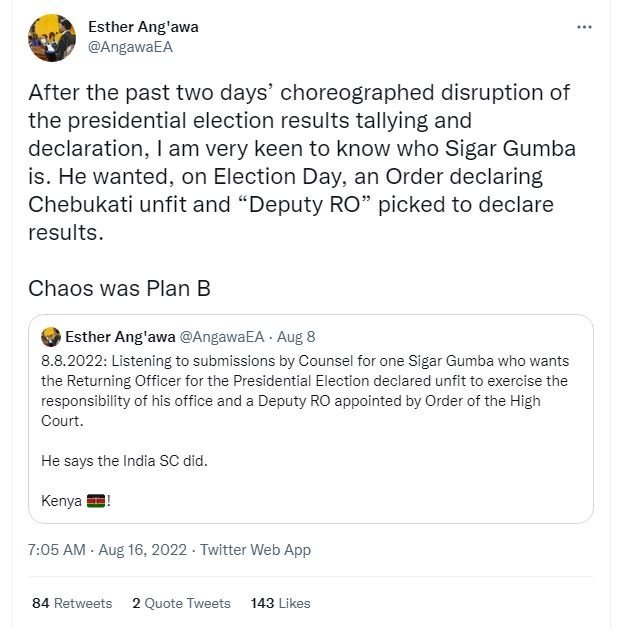Open the tweet's more options ellipsis
Viewport: 618px width, 629px height.
585,27
